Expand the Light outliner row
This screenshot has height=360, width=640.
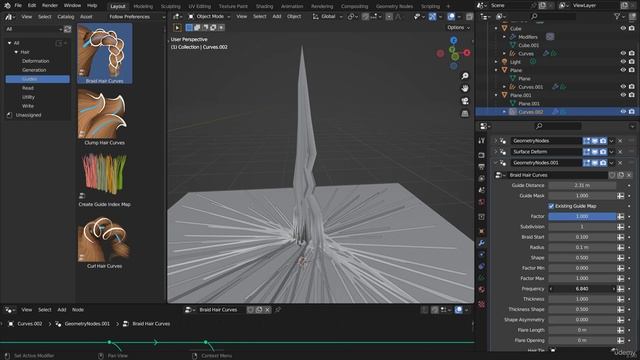[496, 62]
